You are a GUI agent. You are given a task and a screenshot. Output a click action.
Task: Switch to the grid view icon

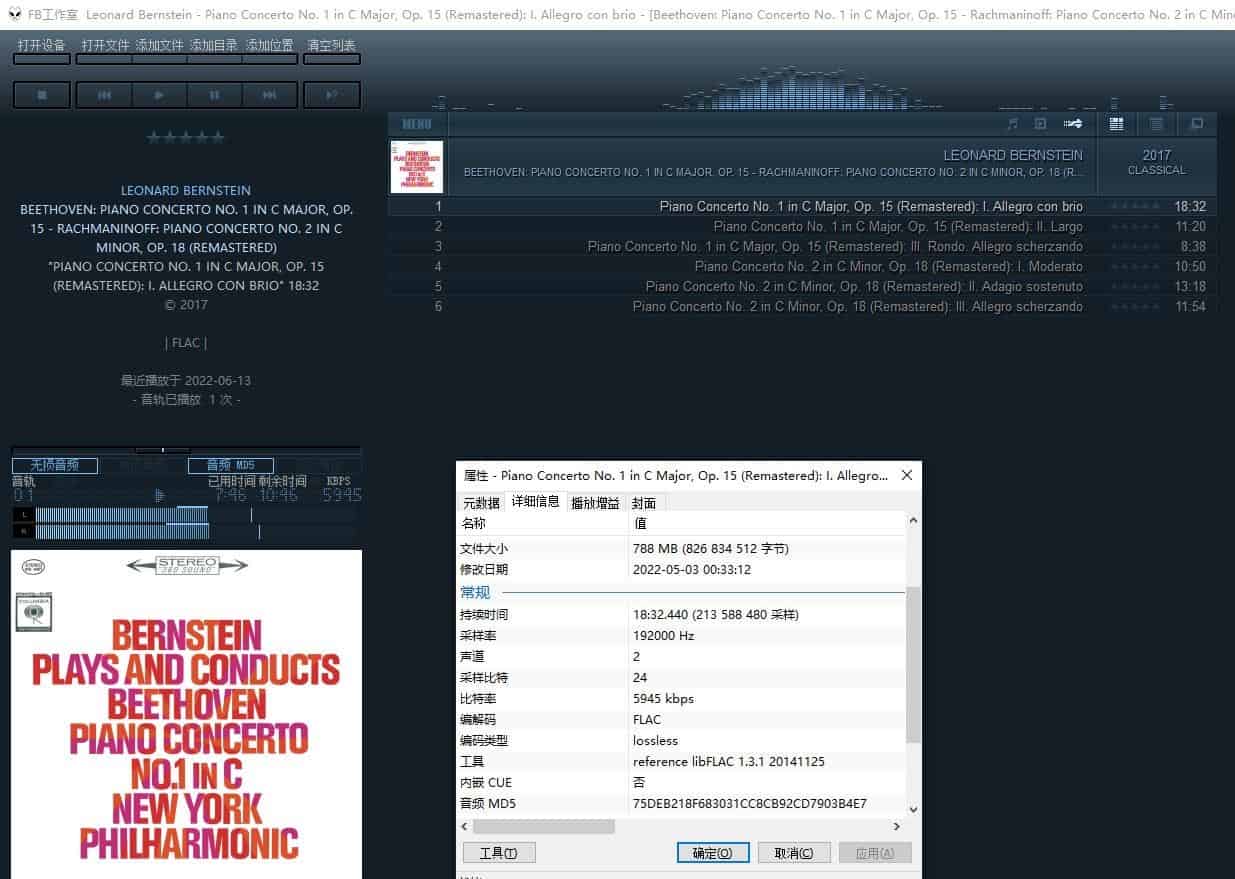tap(1117, 124)
